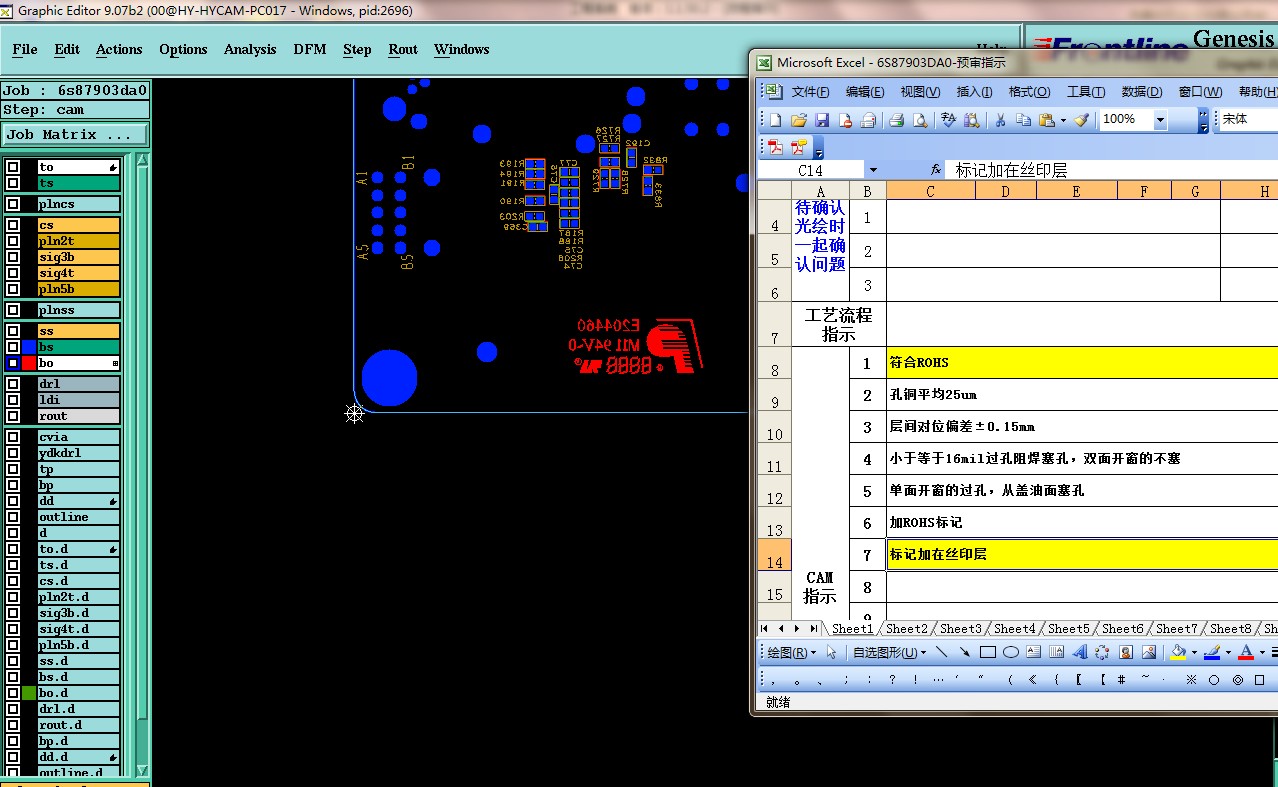Image resolution: width=1278 pixels, height=787 pixels.
Task: Open the zoom 100% dropdown in Excel
Action: (1160, 120)
